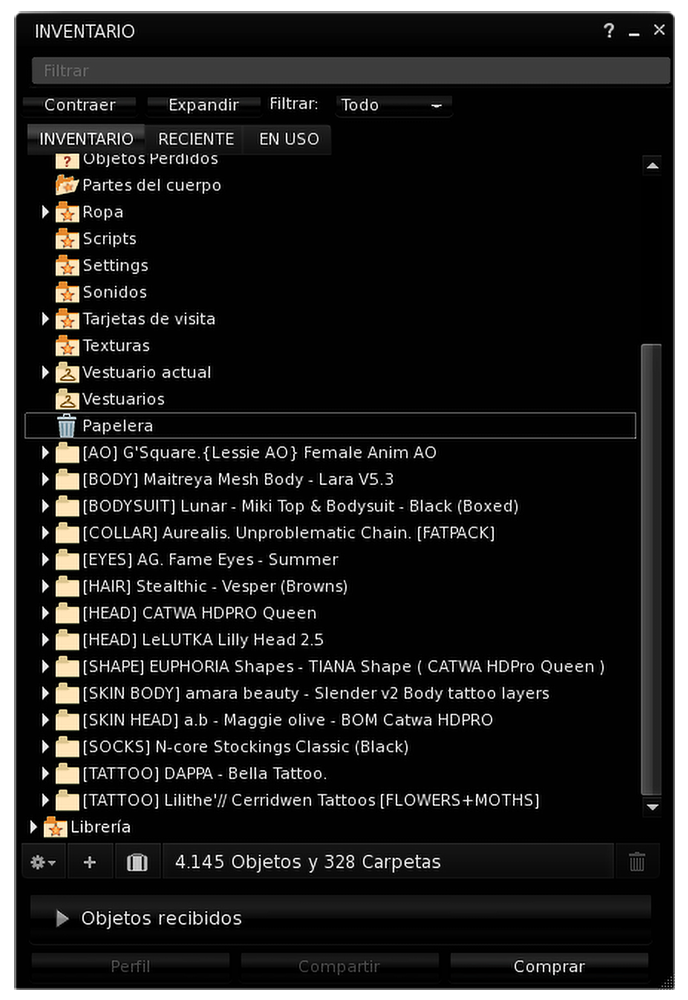The image size is (688, 1000).
Task: Switch to the RECIENTE tab
Action: [x=196, y=140]
